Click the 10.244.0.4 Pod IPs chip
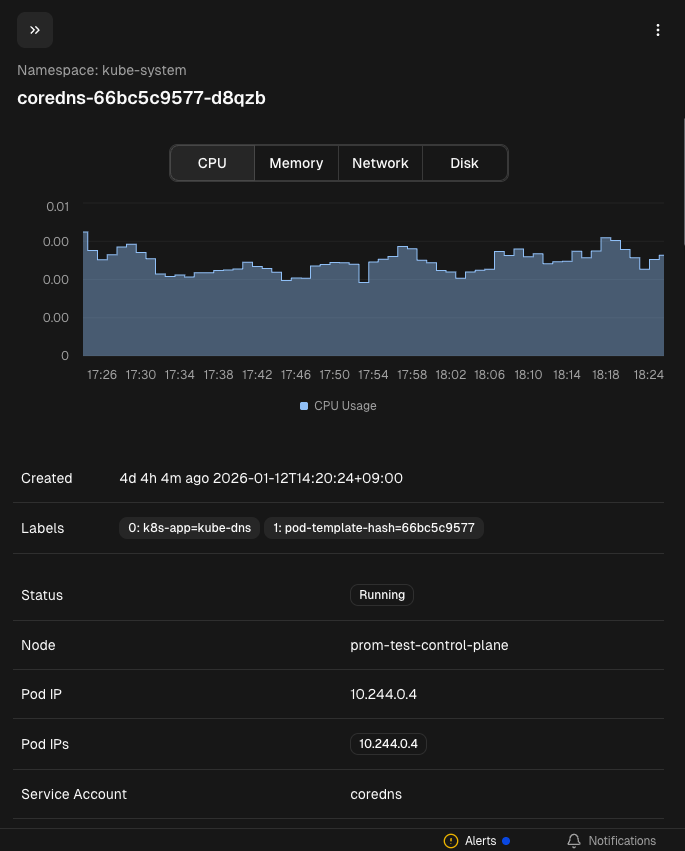685x851 pixels. pos(389,744)
